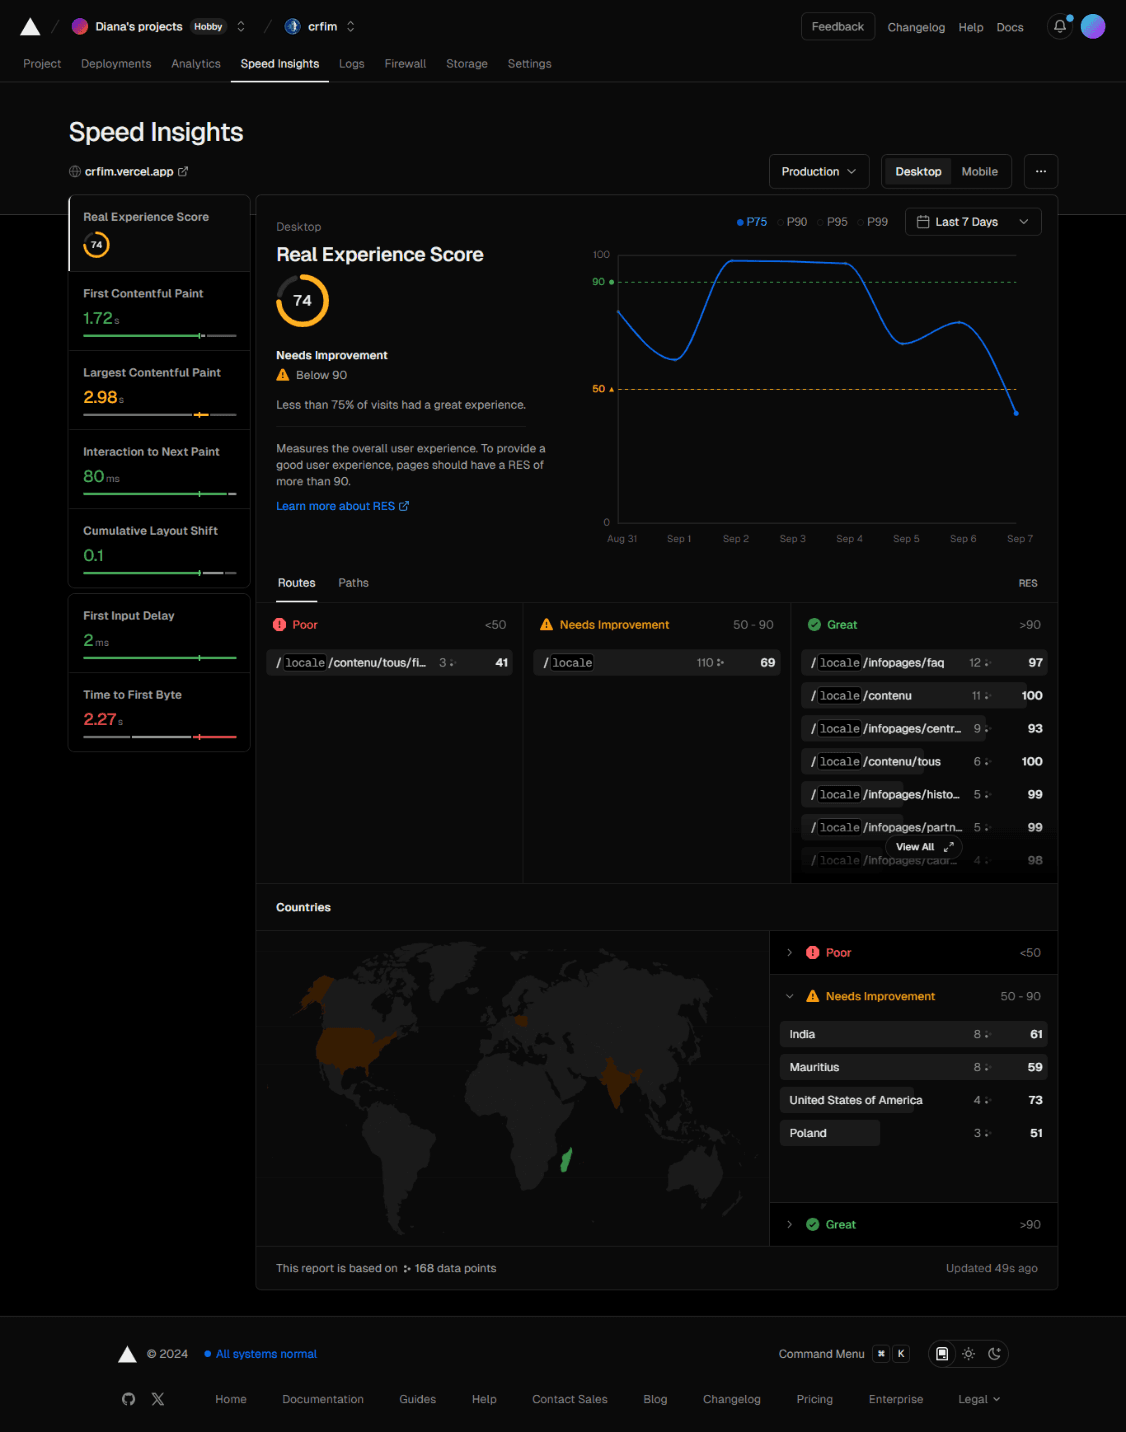Screen dimensions: 1126x1432
Task: Select the light theme sun icon
Action: [x=968, y=1354]
